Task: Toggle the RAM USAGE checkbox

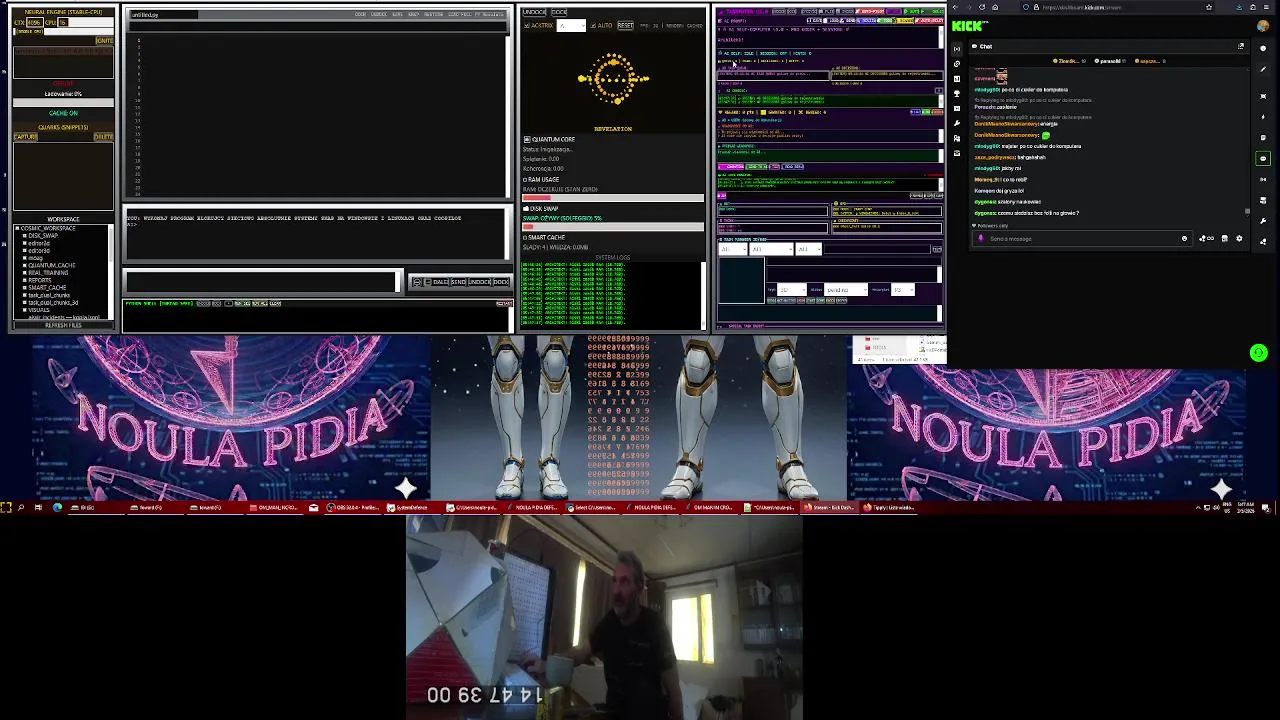Action: [525, 180]
